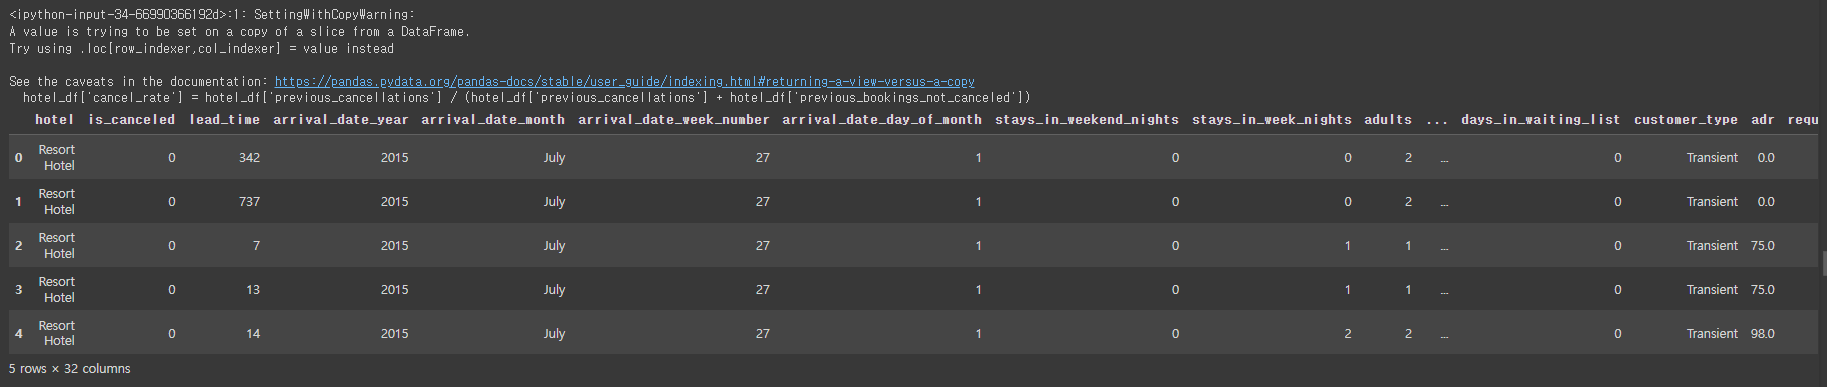Select 'Transient' cell in row 1
The height and width of the screenshot is (387, 1827).
(x=1712, y=201)
